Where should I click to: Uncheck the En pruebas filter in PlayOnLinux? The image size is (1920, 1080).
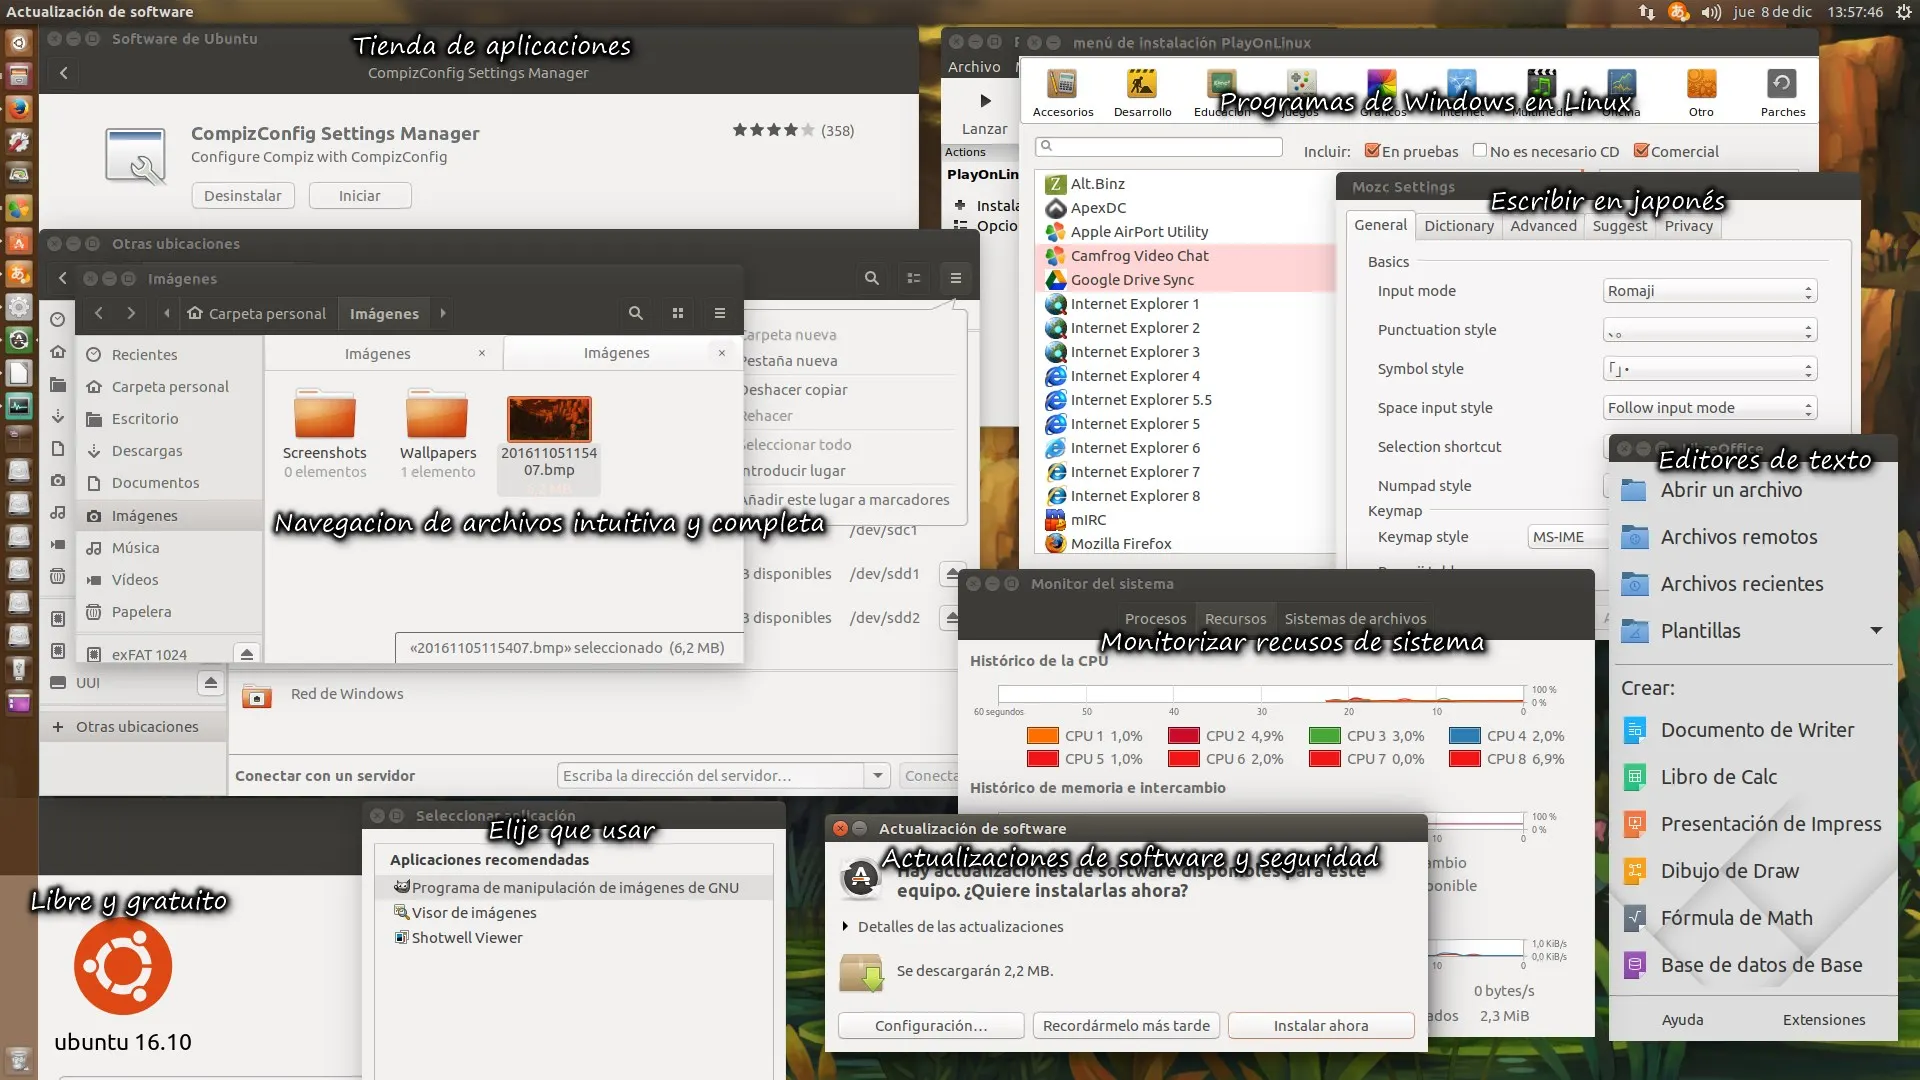tap(1373, 150)
